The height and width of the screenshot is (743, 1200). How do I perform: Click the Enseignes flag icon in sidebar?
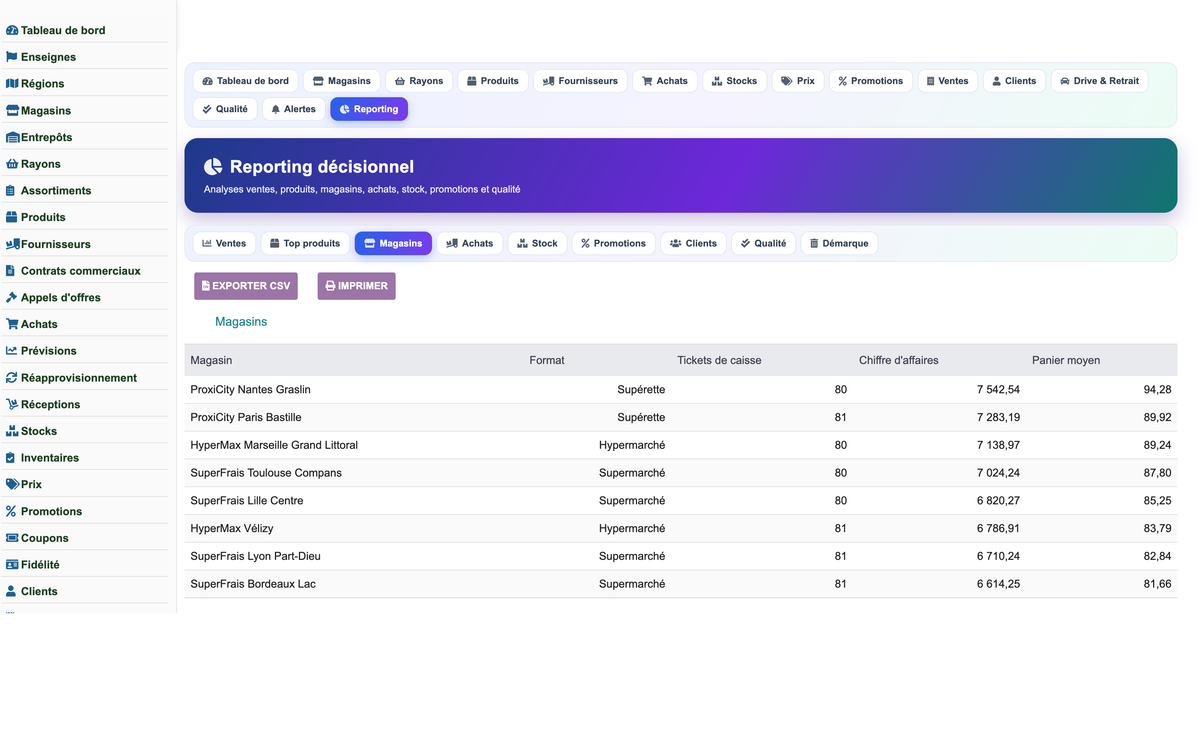[x=12, y=57]
